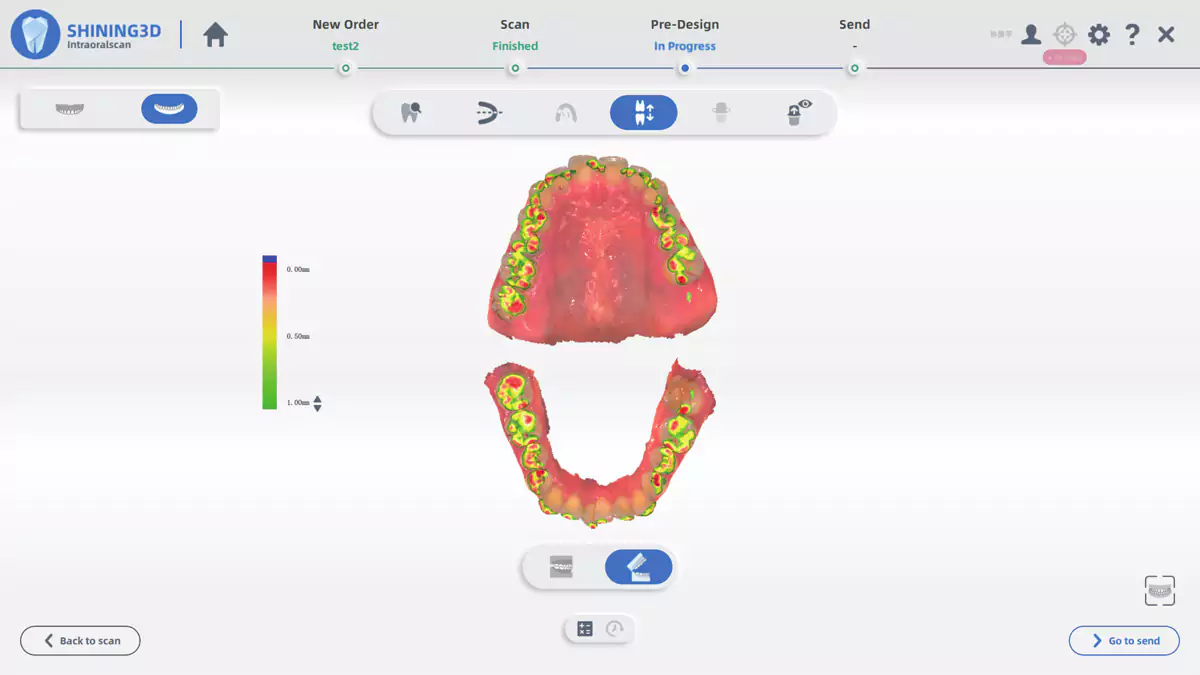Open the undercut view eye tool
This screenshot has width=1200, height=675.
(x=798, y=113)
